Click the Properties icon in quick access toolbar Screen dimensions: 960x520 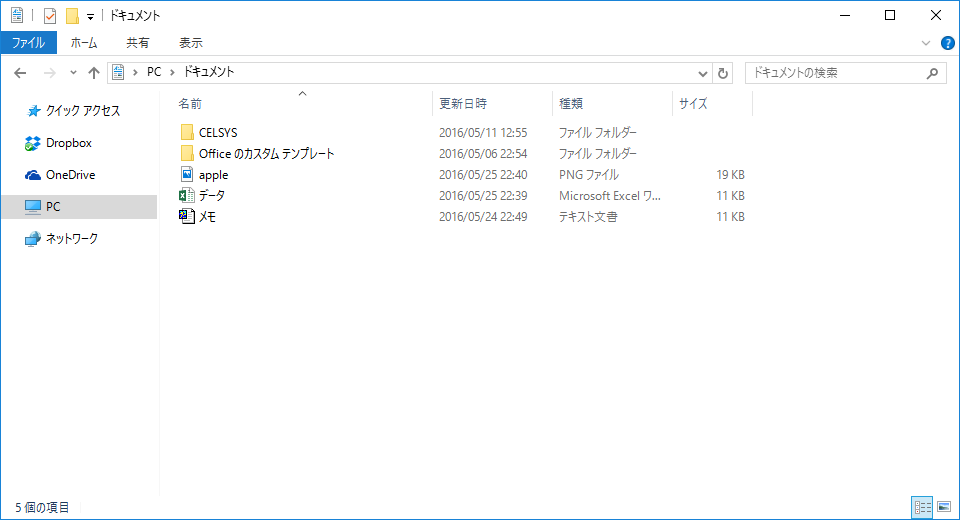click(x=50, y=16)
